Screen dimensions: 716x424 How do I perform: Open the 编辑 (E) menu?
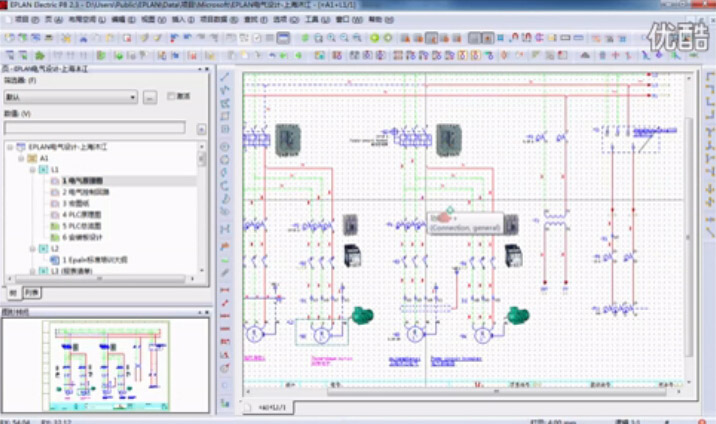[123, 20]
